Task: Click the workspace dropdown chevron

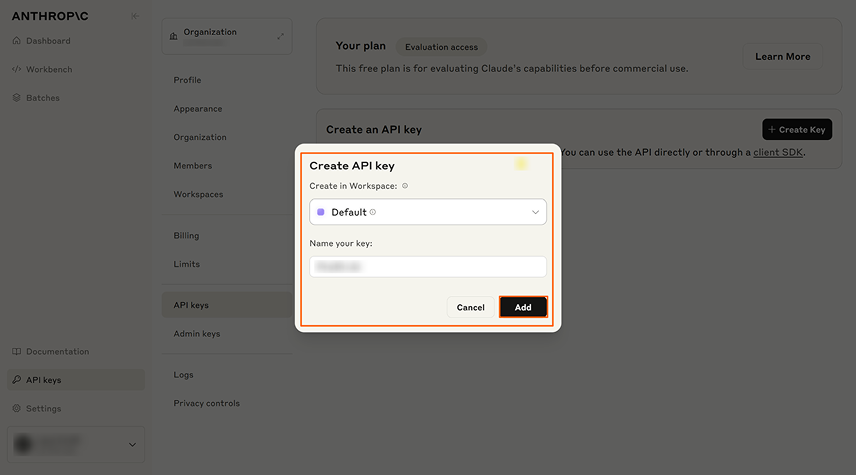Action: [x=536, y=212]
